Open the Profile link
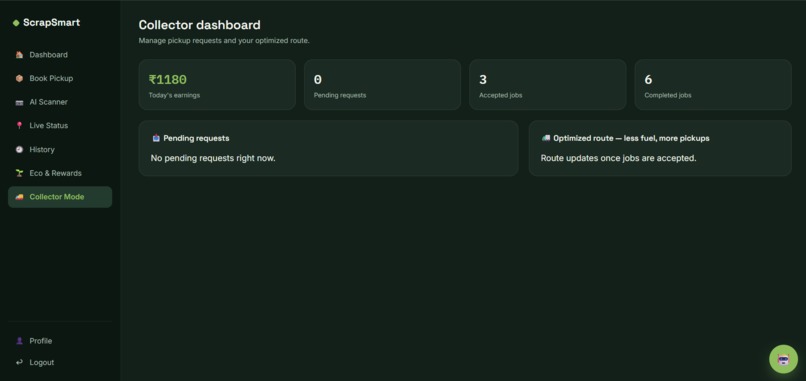 60,341
